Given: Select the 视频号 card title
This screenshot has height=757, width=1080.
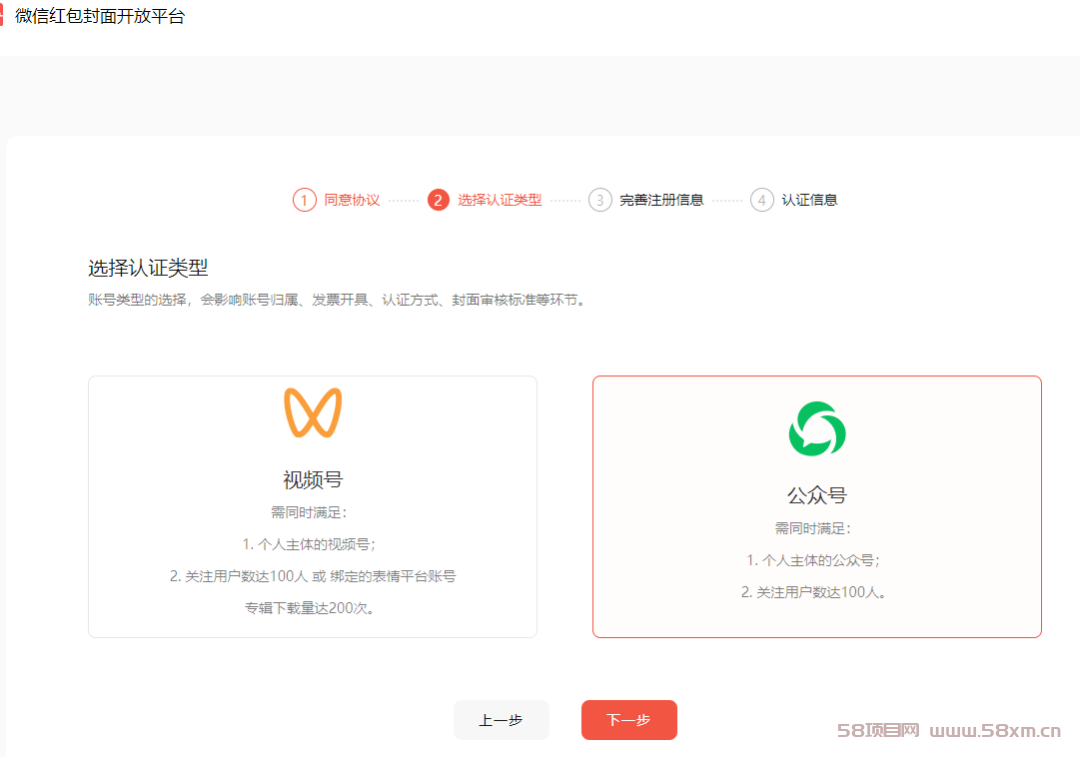Looking at the screenshot, I should [x=313, y=479].
